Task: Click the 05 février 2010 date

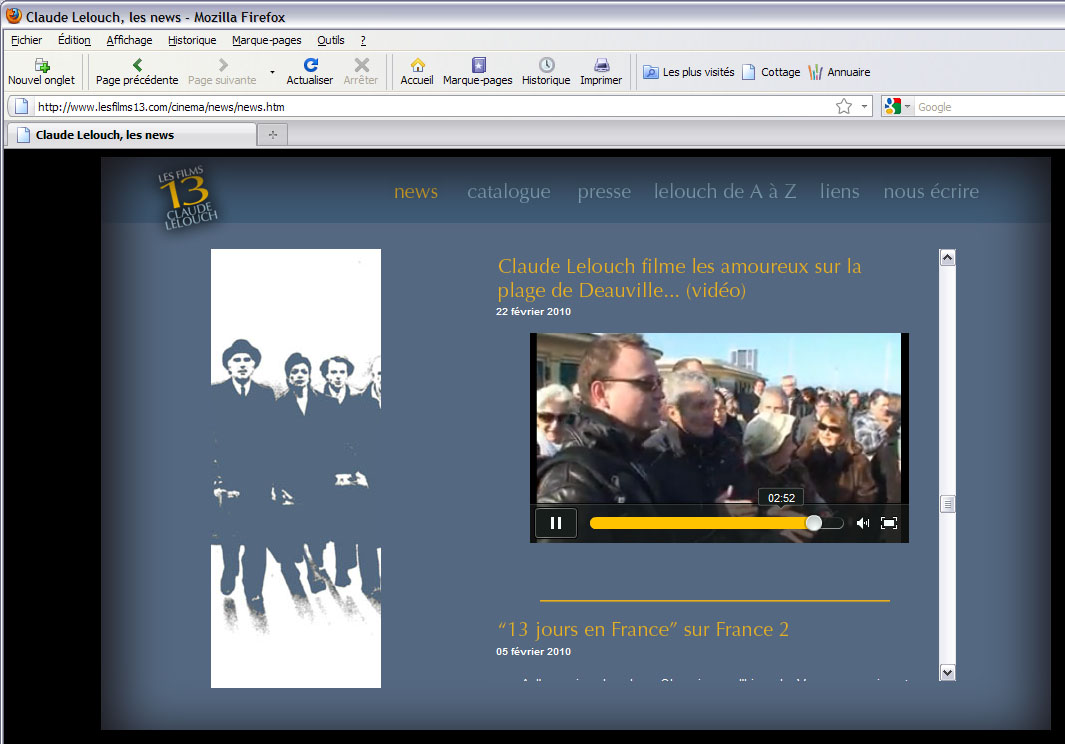Action: (533, 651)
